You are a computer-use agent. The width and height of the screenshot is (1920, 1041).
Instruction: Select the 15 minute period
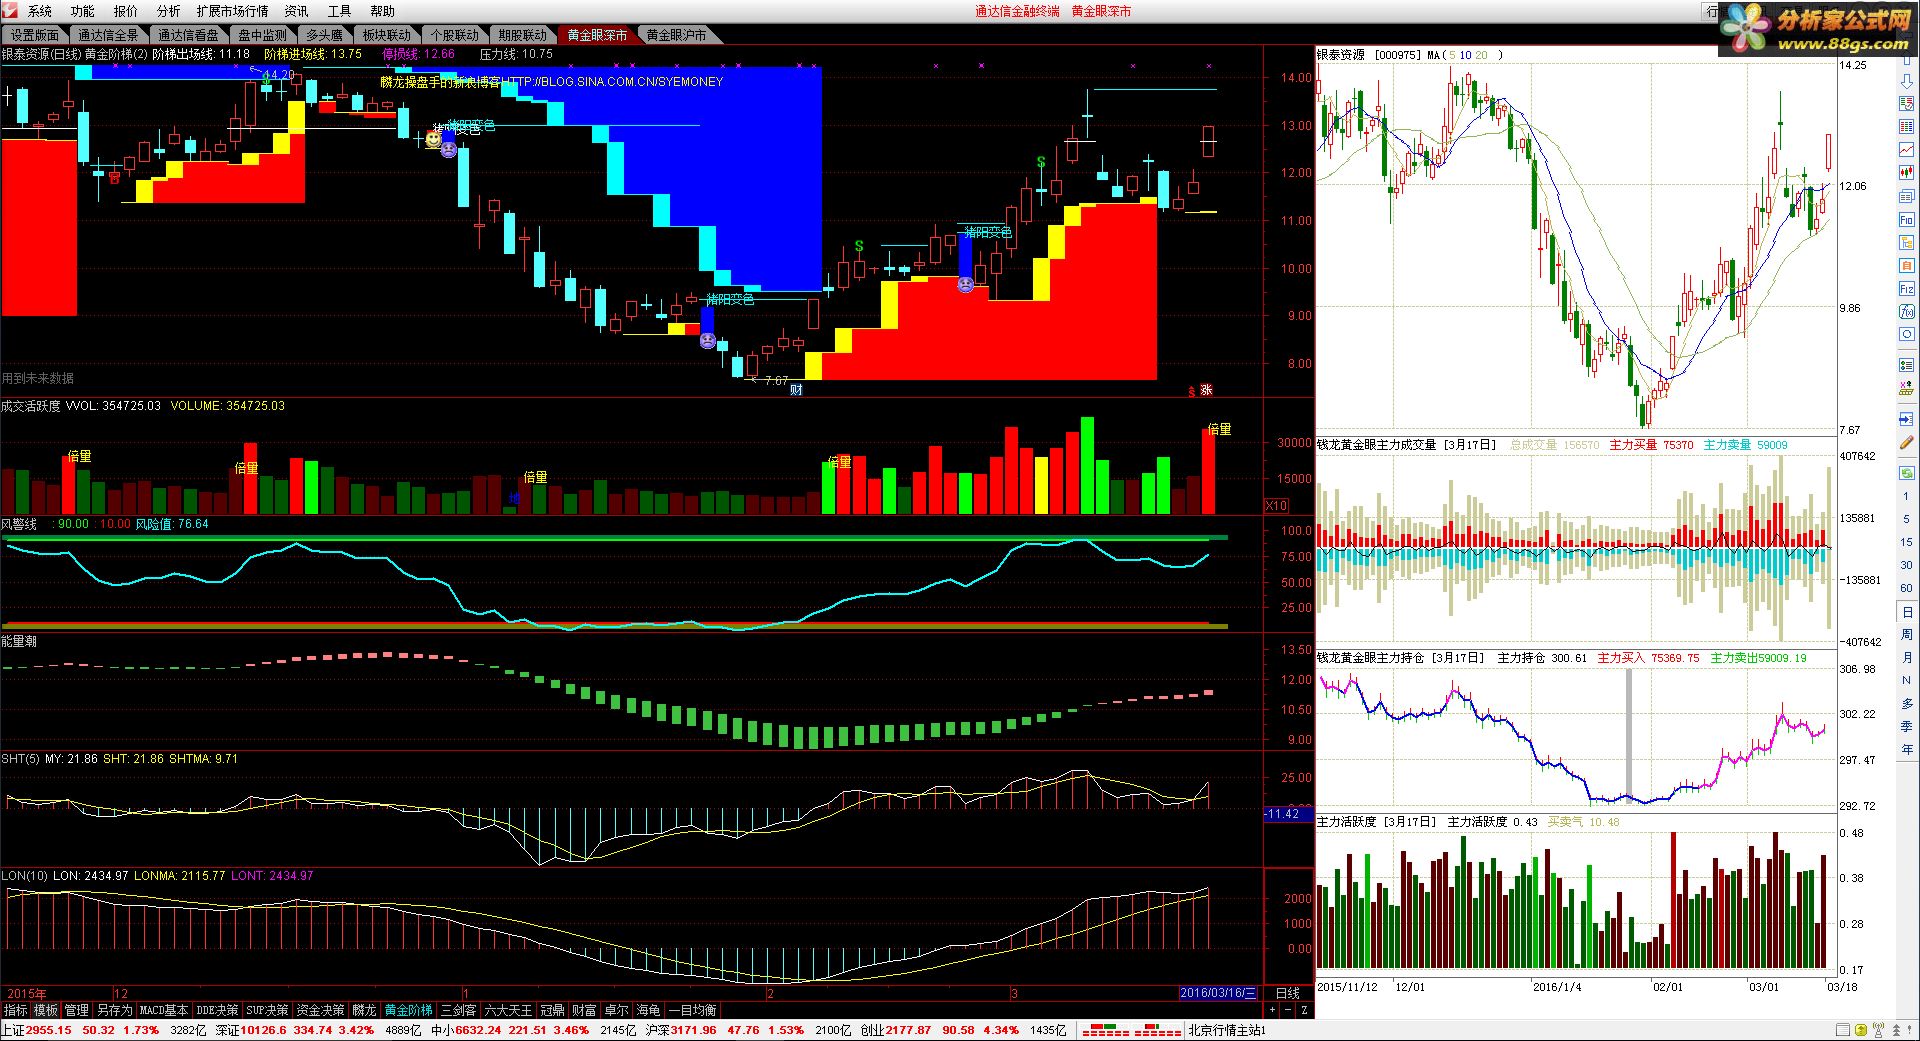[x=1906, y=542]
